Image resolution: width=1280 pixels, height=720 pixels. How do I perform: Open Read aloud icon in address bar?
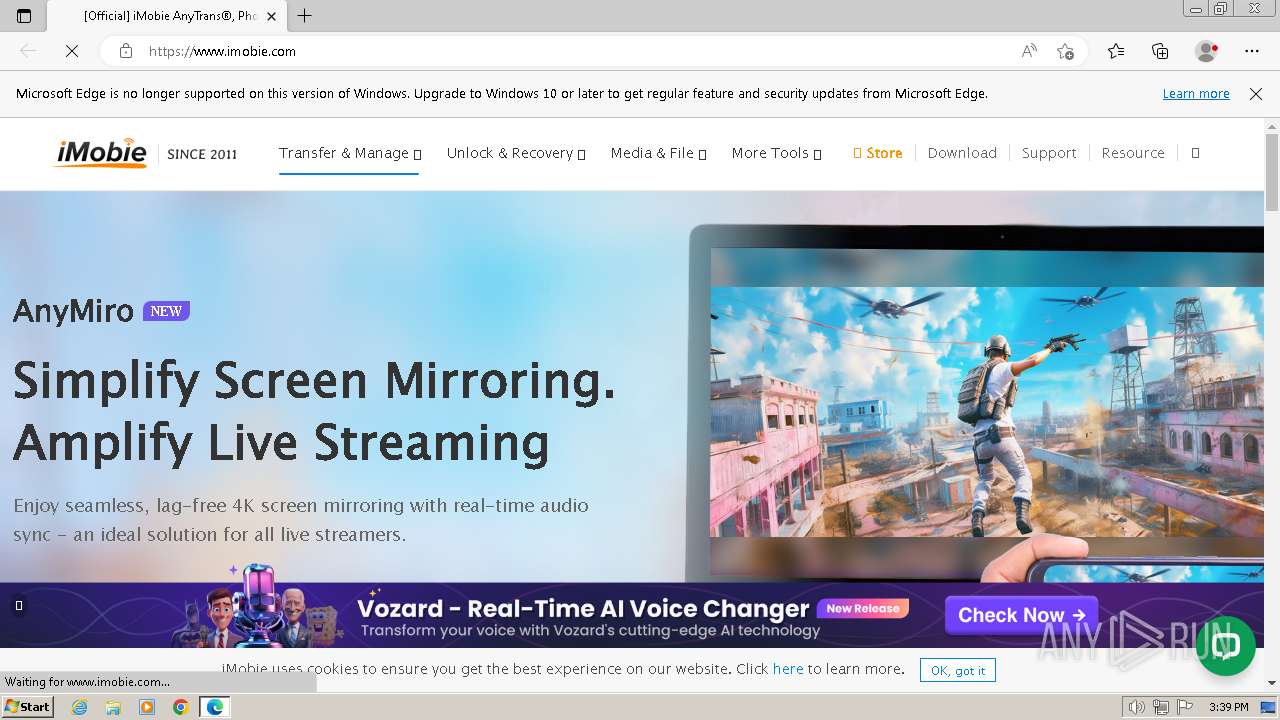click(x=1029, y=51)
